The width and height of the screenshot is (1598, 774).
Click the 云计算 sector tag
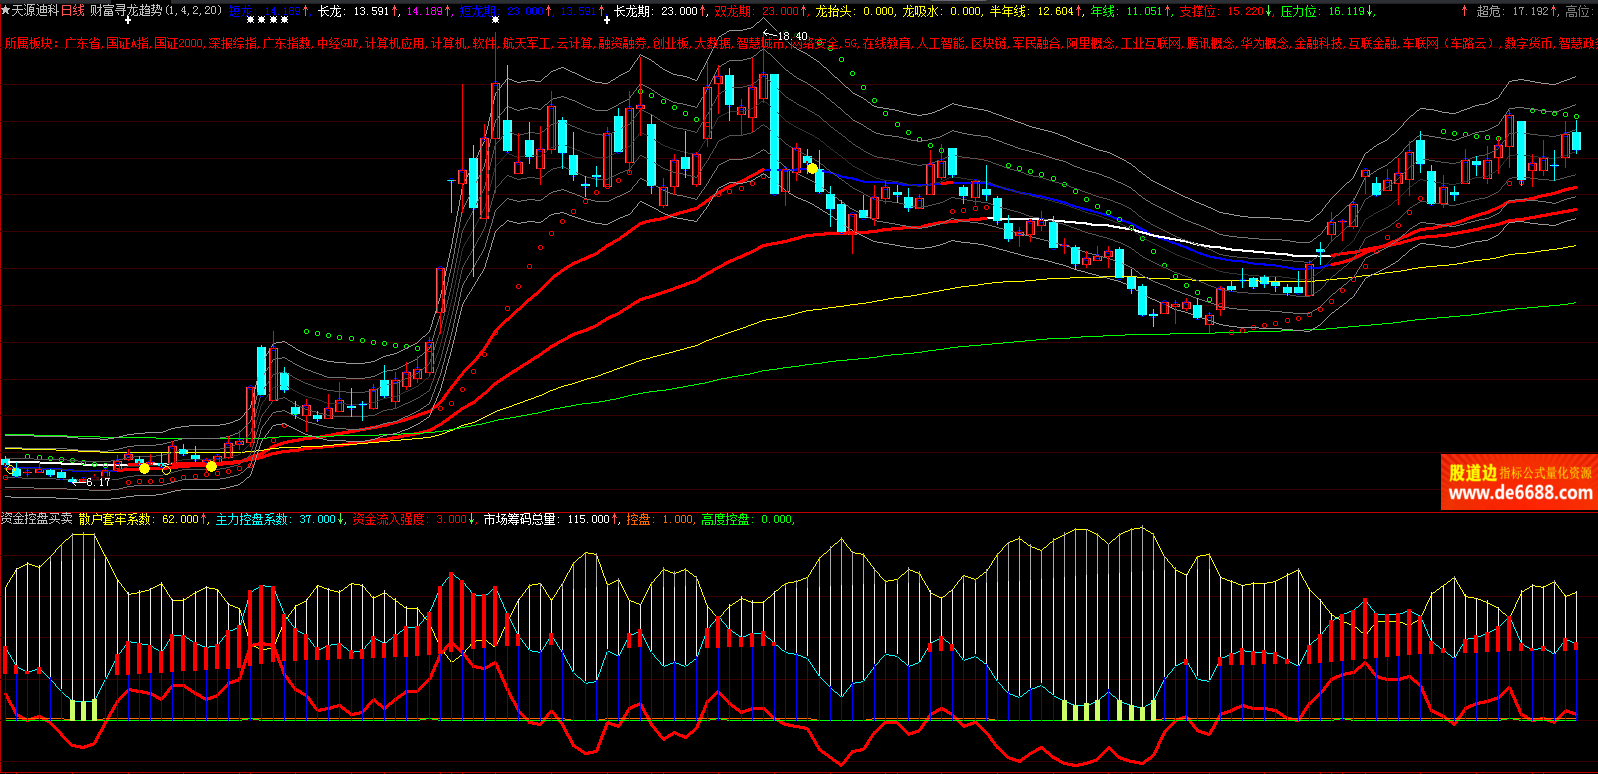tap(574, 44)
